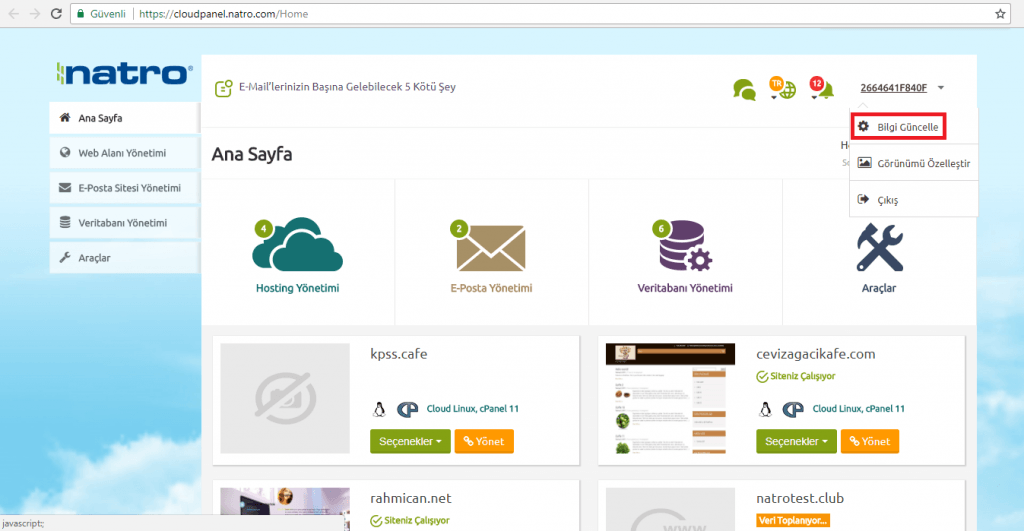Open Hosting Yönetimi cloud icon
The width and height of the screenshot is (1024, 531).
click(x=297, y=244)
